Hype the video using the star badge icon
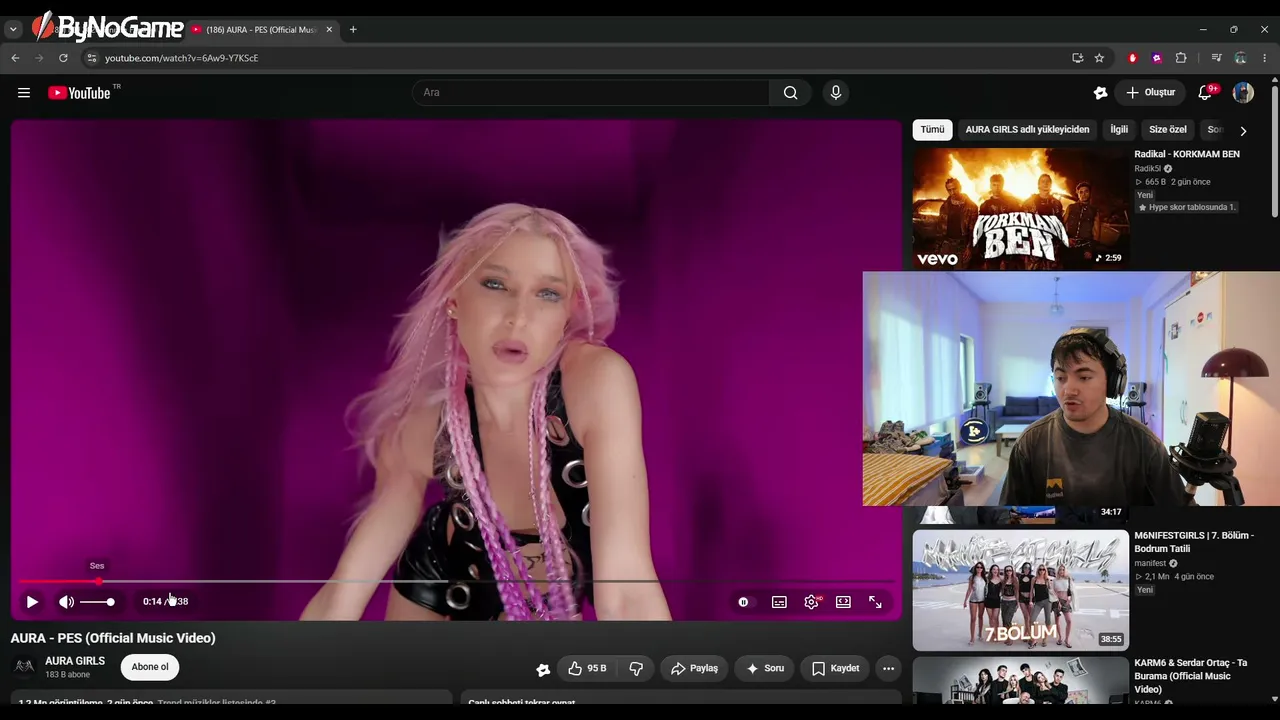The height and width of the screenshot is (720, 1280). point(543,669)
